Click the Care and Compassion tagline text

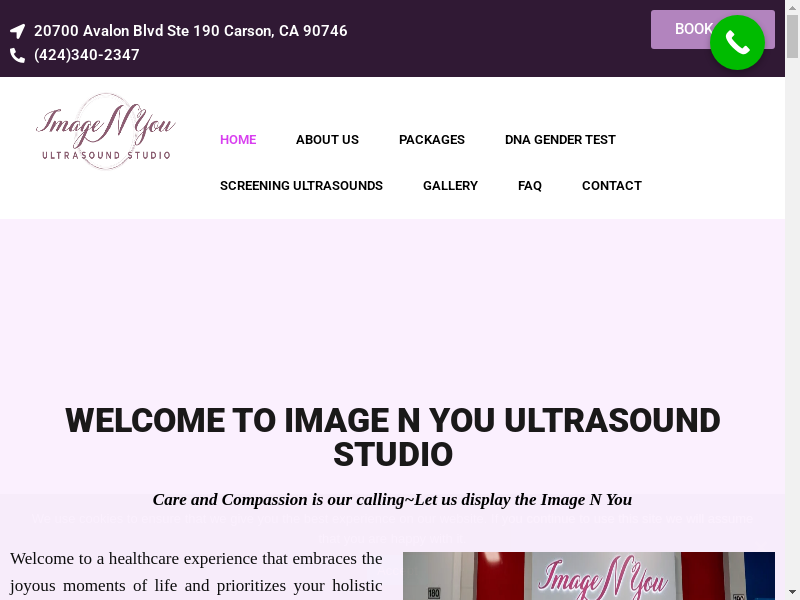pos(392,499)
